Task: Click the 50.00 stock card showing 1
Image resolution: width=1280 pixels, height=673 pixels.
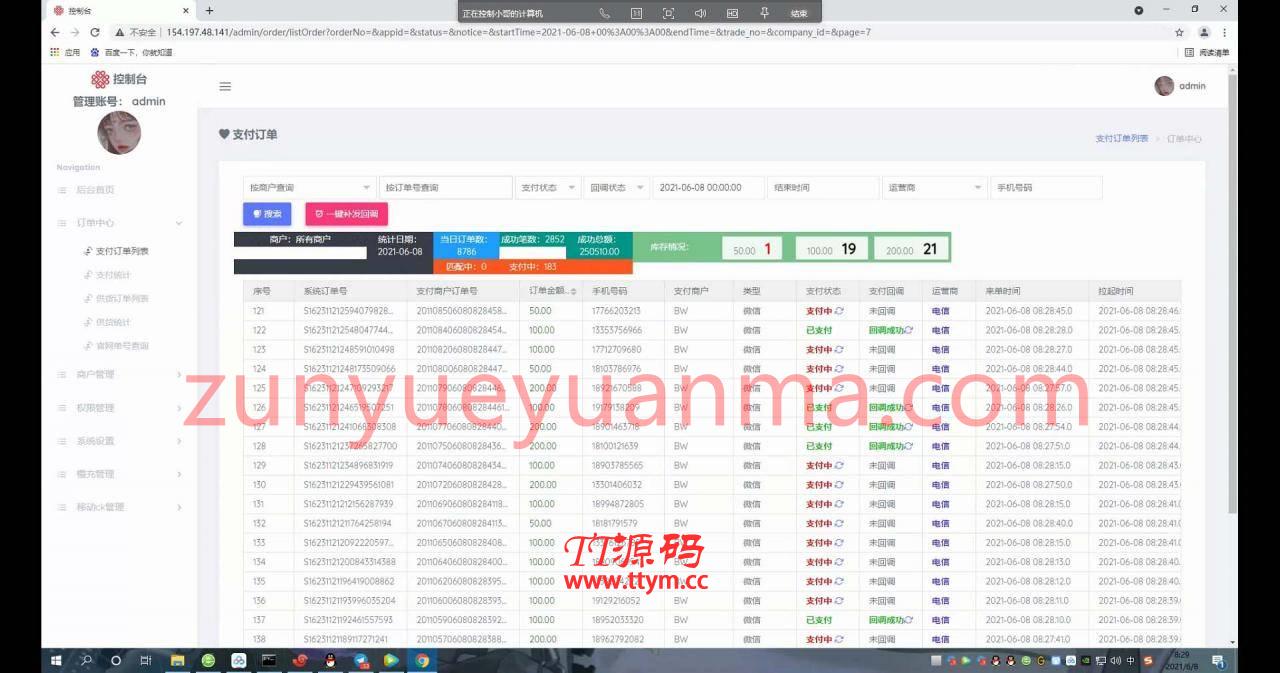Action: [x=753, y=249]
